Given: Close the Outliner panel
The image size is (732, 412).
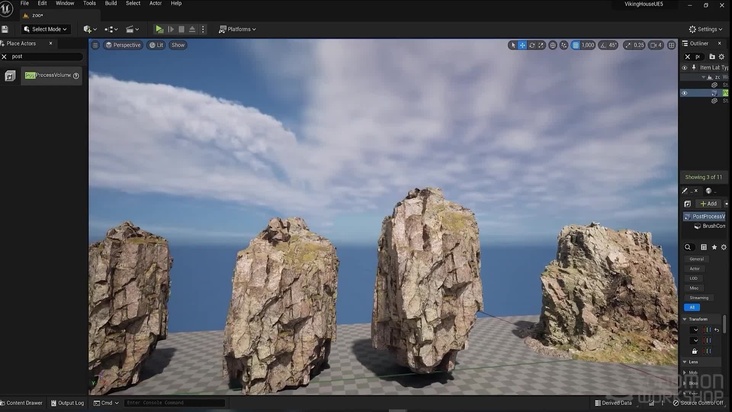Looking at the screenshot, I should click(x=719, y=43).
